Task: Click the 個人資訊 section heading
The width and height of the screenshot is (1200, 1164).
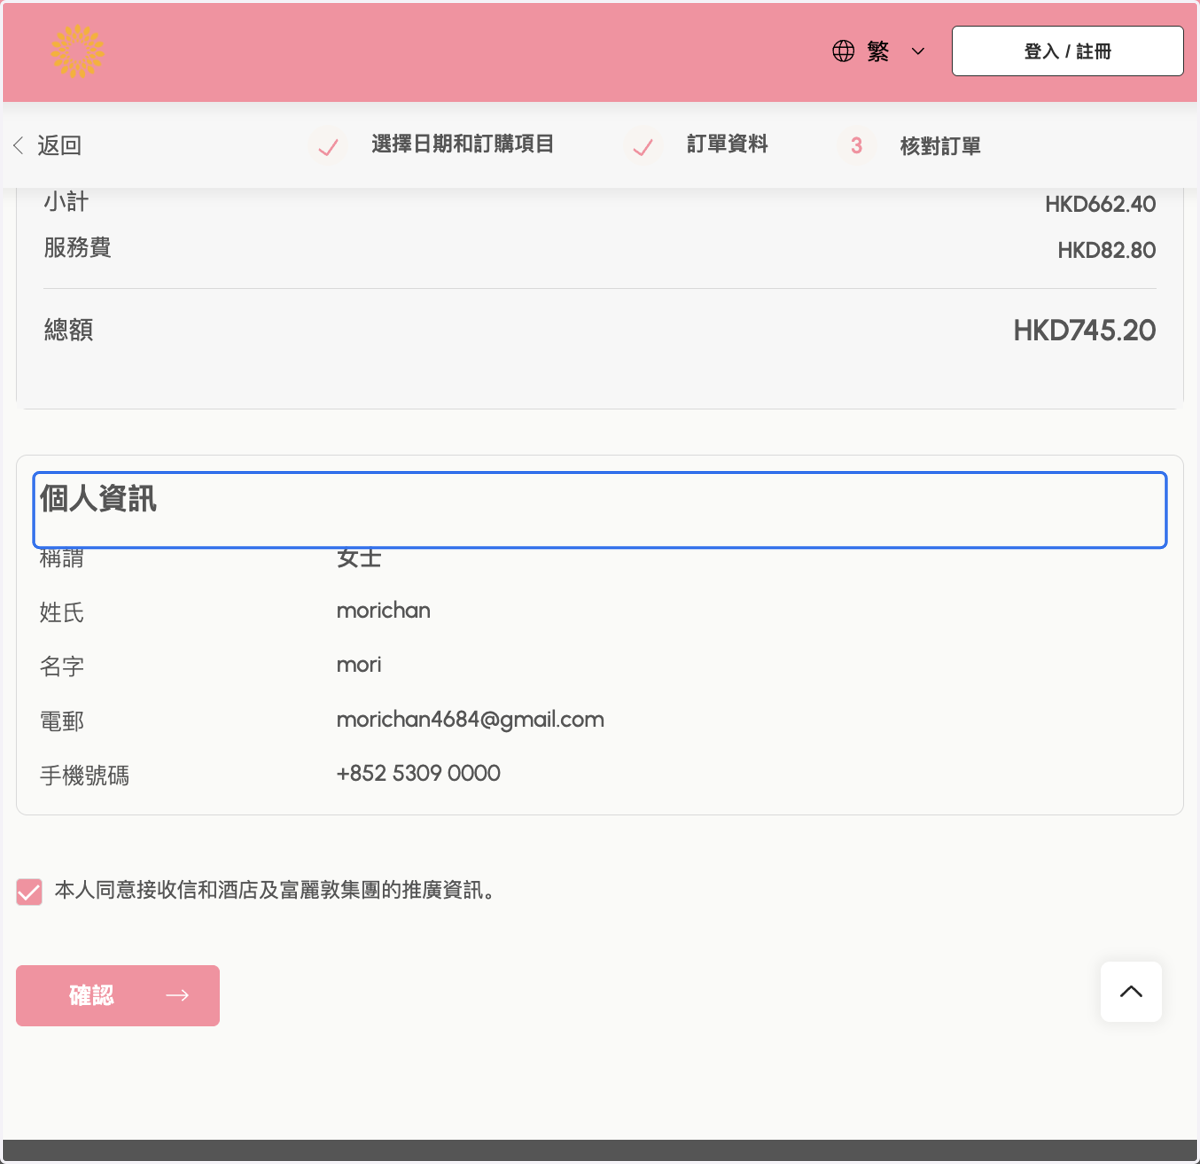Action: pyautogui.click(x=98, y=498)
